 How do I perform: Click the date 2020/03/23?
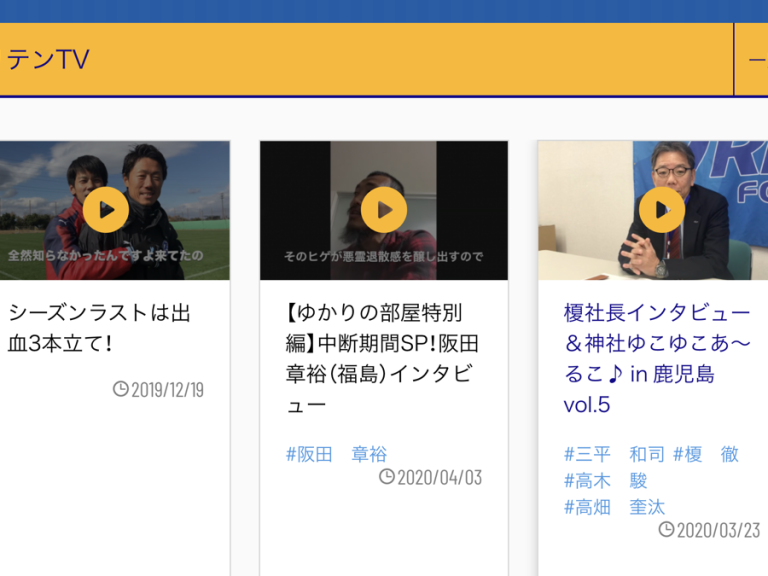pyautogui.click(x=719, y=530)
